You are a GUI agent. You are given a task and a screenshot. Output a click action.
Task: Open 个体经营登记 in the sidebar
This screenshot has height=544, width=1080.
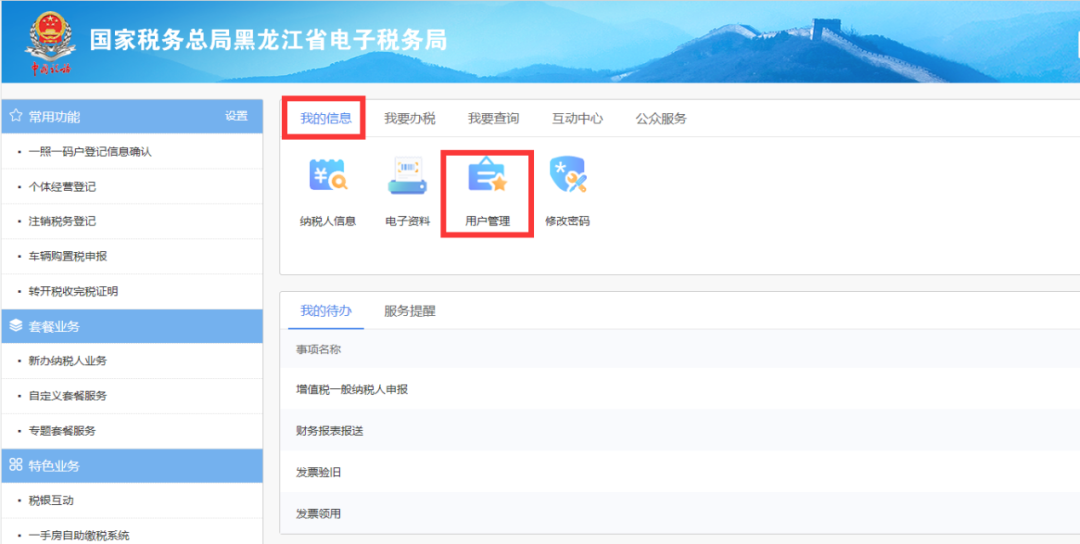click(62, 187)
